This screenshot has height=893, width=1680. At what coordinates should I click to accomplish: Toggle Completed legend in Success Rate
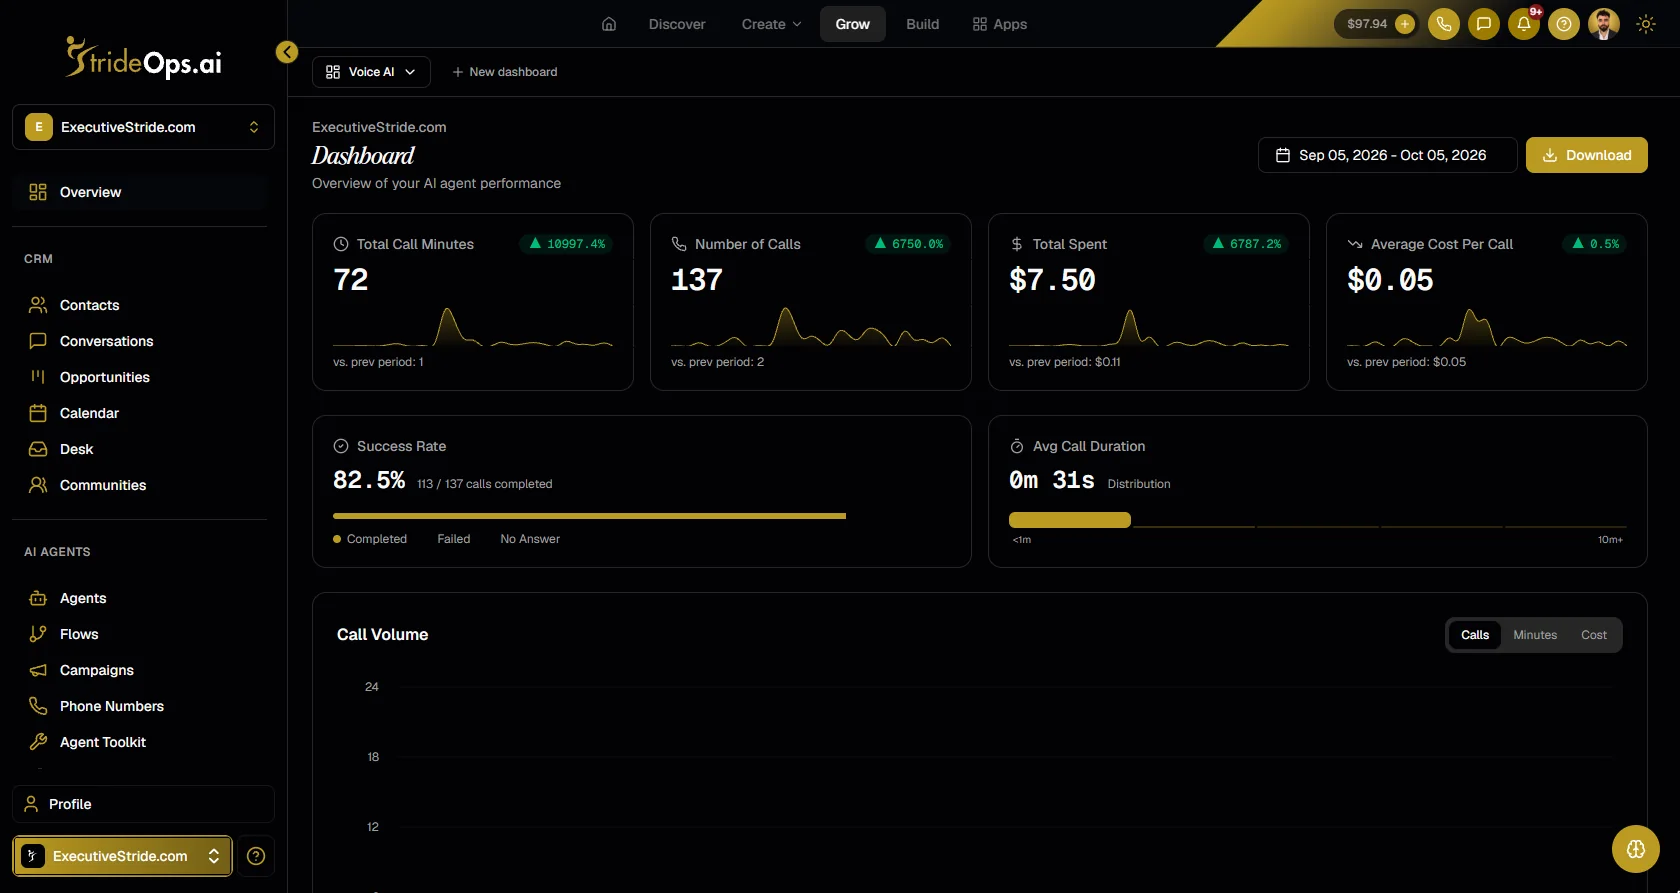pyautogui.click(x=370, y=539)
